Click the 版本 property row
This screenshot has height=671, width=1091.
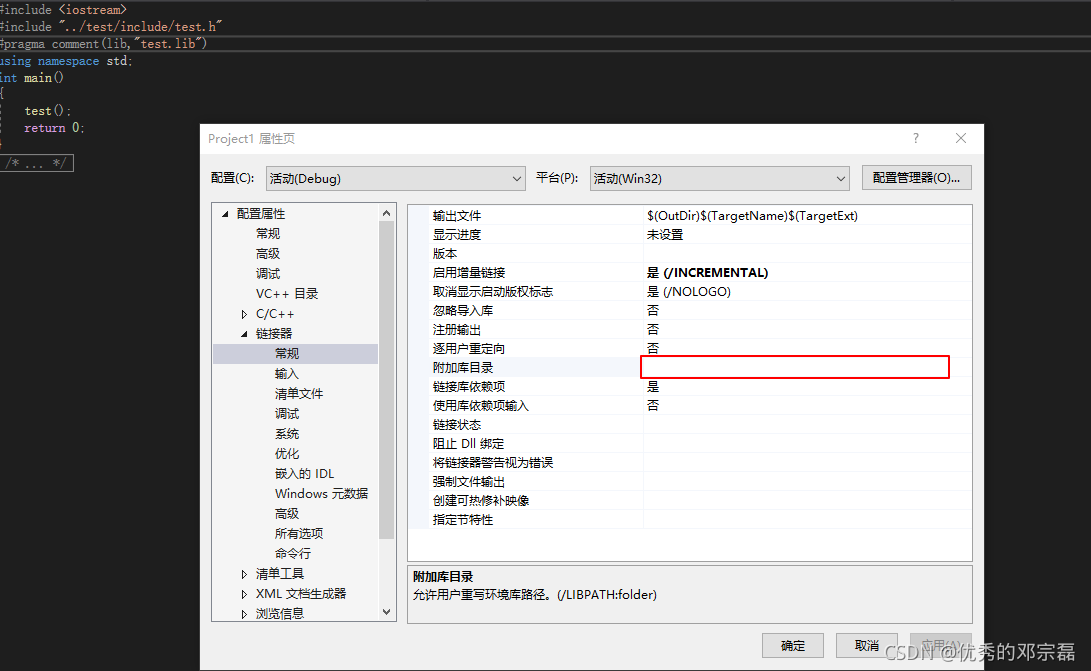690,254
